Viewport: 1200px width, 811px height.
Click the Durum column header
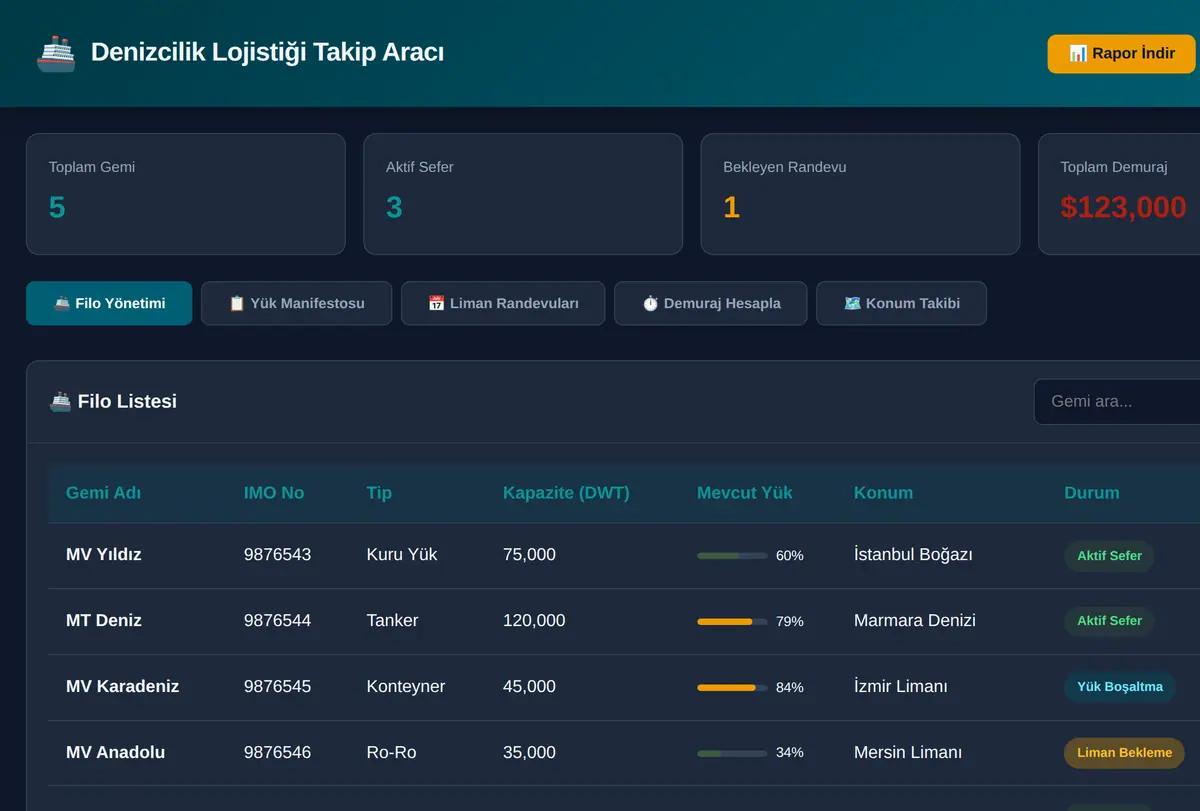pyautogui.click(x=1092, y=493)
